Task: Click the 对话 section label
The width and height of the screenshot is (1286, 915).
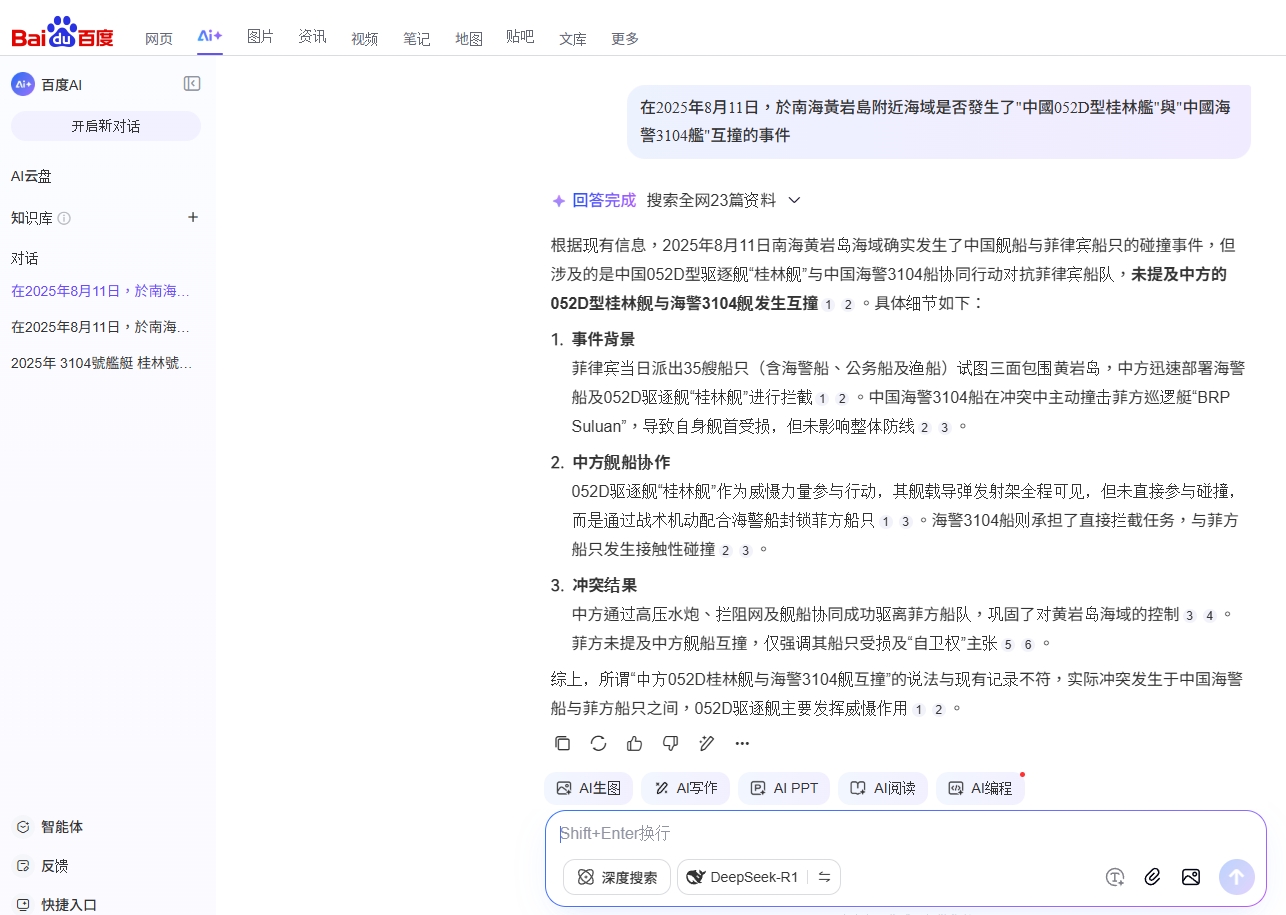Action: point(25,258)
